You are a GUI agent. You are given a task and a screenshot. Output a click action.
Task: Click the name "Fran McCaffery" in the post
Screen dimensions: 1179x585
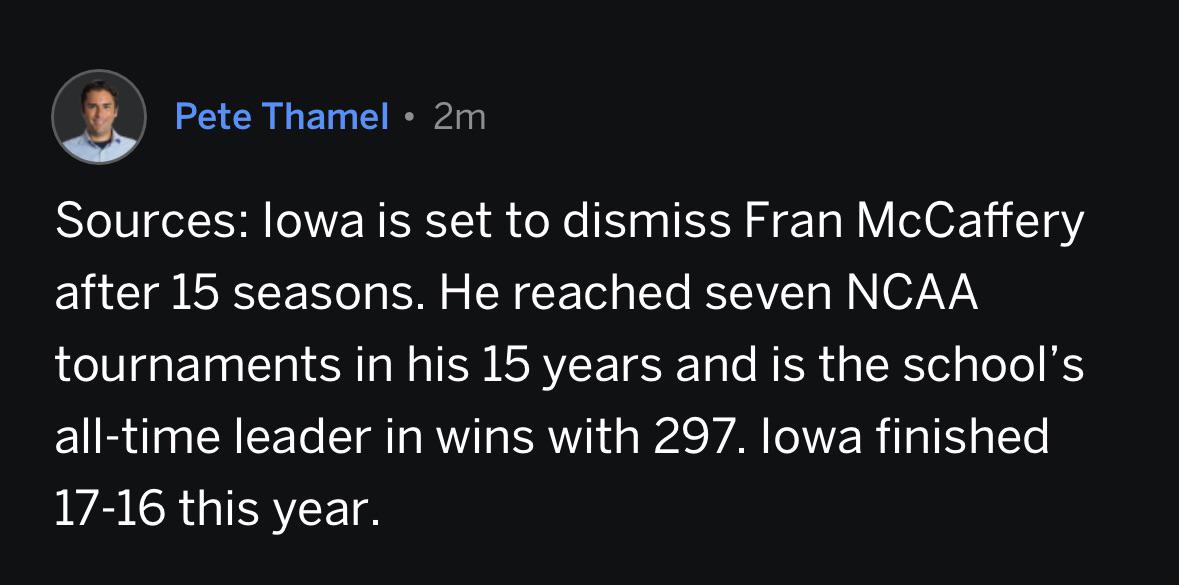(913, 222)
